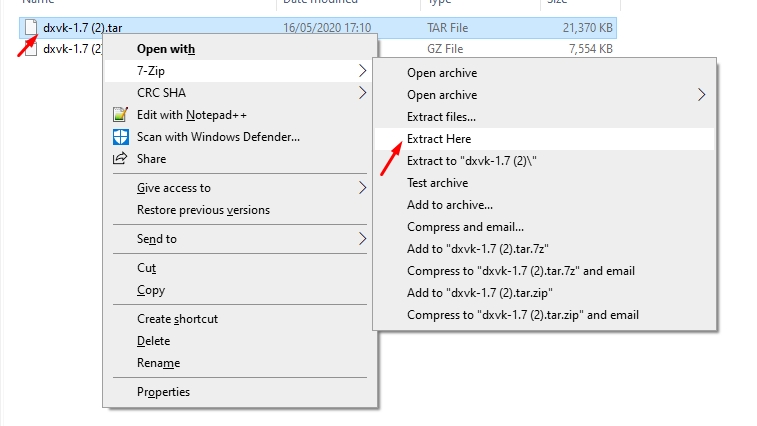
Task: Click the dxvk-1.7 (2).tar file icon
Action: pyautogui.click(x=30, y=28)
